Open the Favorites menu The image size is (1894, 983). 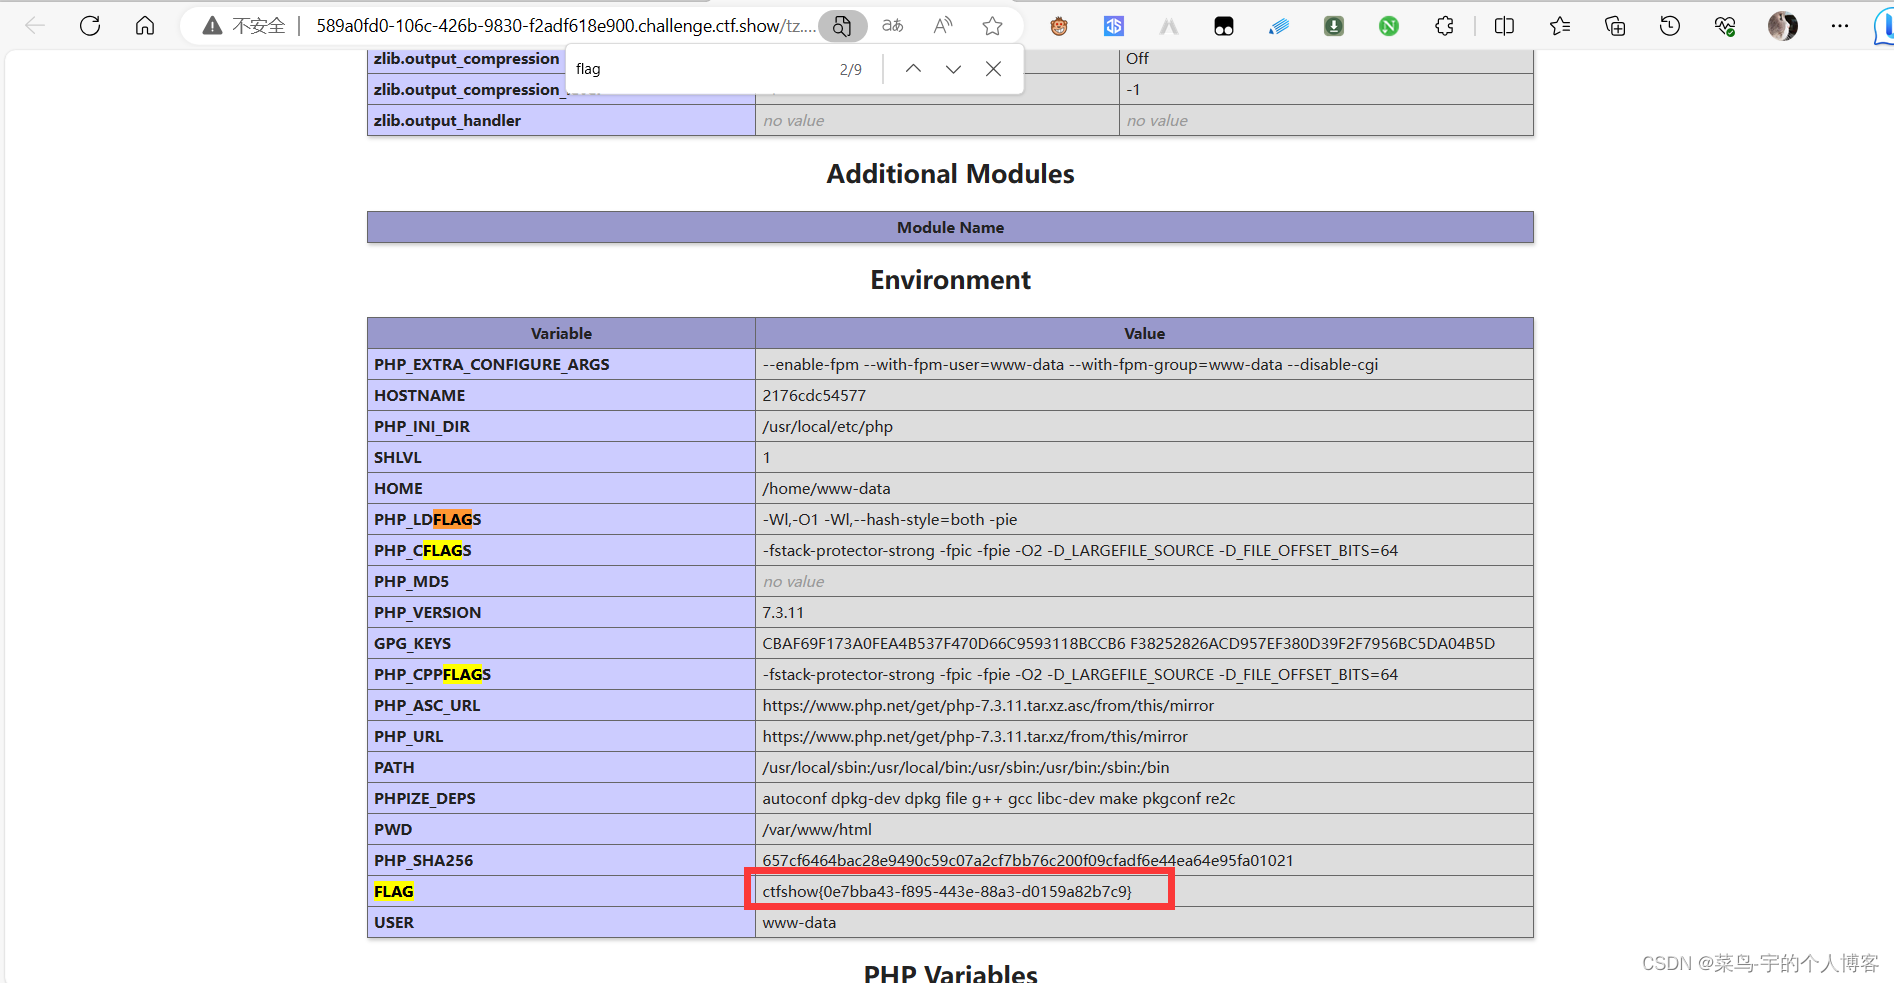(1559, 26)
